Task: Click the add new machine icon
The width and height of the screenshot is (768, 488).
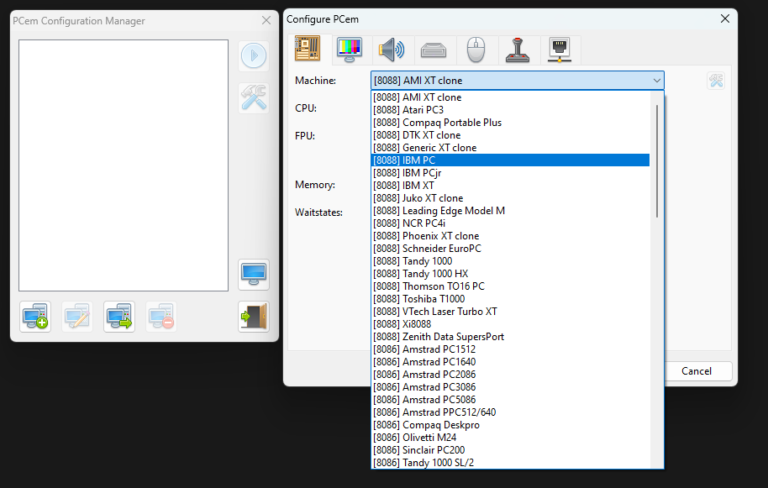Action: [x=35, y=317]
